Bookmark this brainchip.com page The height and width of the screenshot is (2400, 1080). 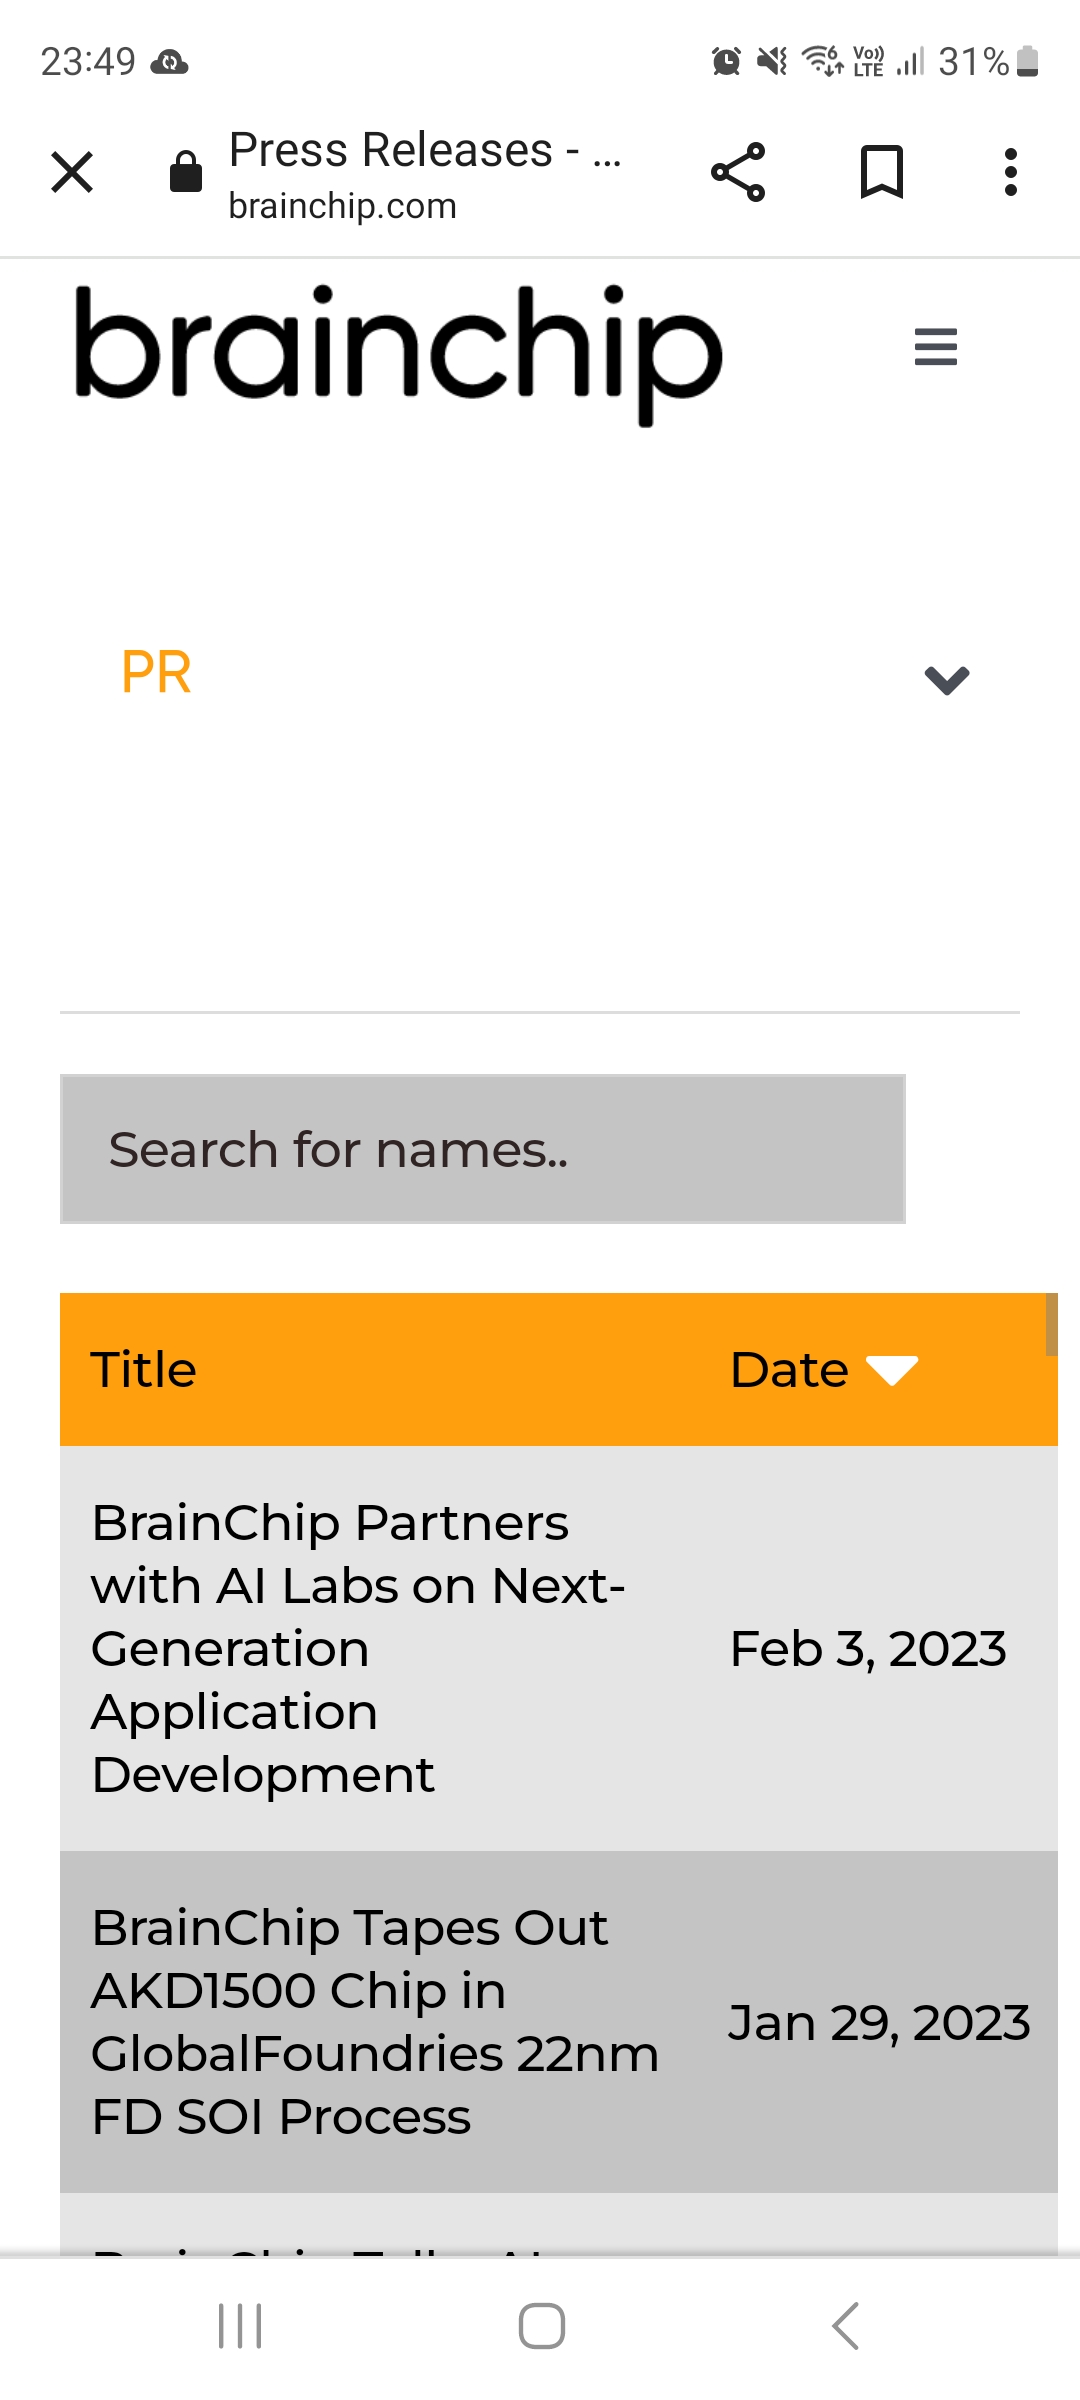(882, 172)
